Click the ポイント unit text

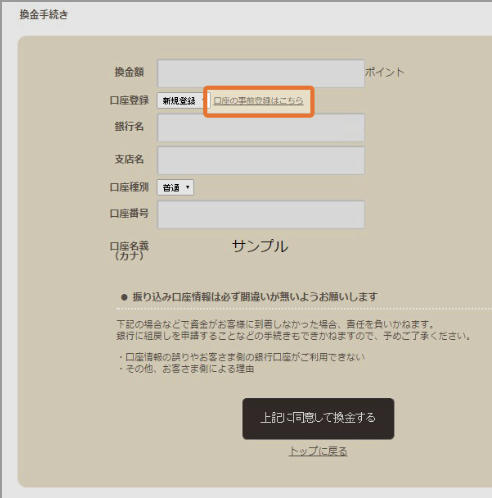pyautogui.click(x=385, y=72)
